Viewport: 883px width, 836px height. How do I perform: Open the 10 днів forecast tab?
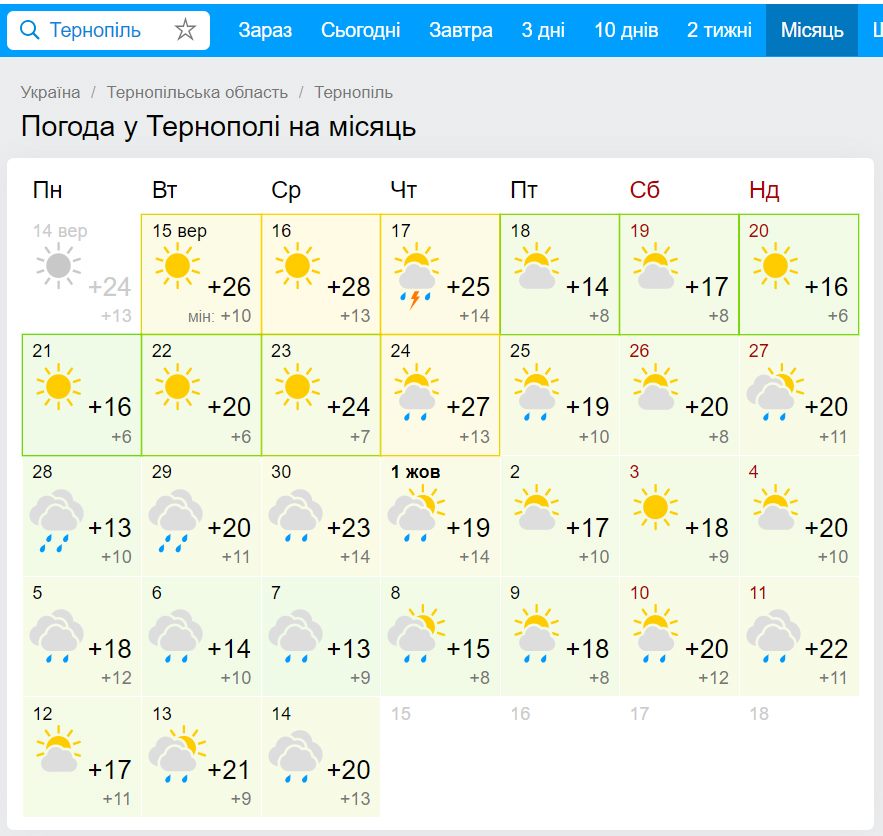[x=626, y=30]
